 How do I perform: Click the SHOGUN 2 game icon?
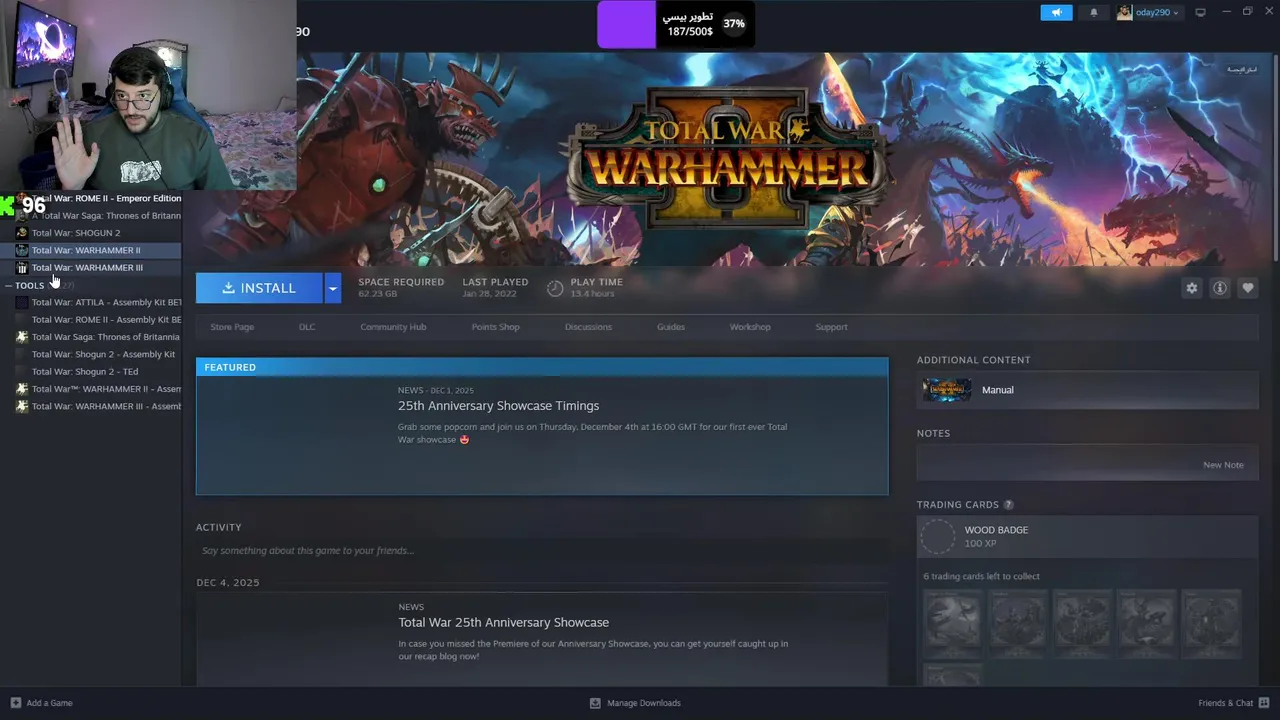22,233
